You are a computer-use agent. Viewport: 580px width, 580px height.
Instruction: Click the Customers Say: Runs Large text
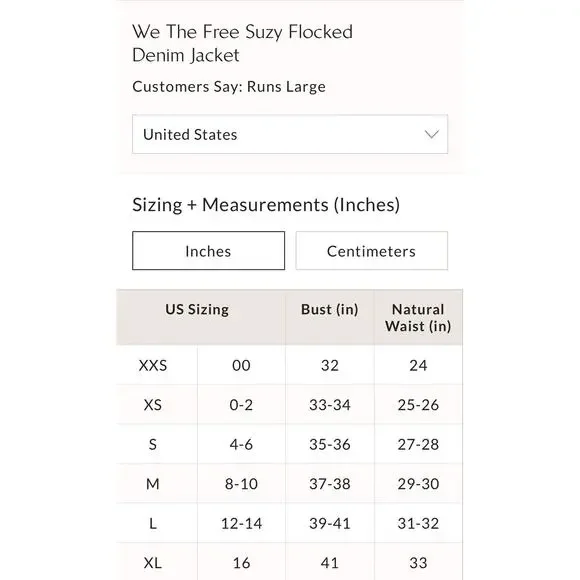[229, 87]
